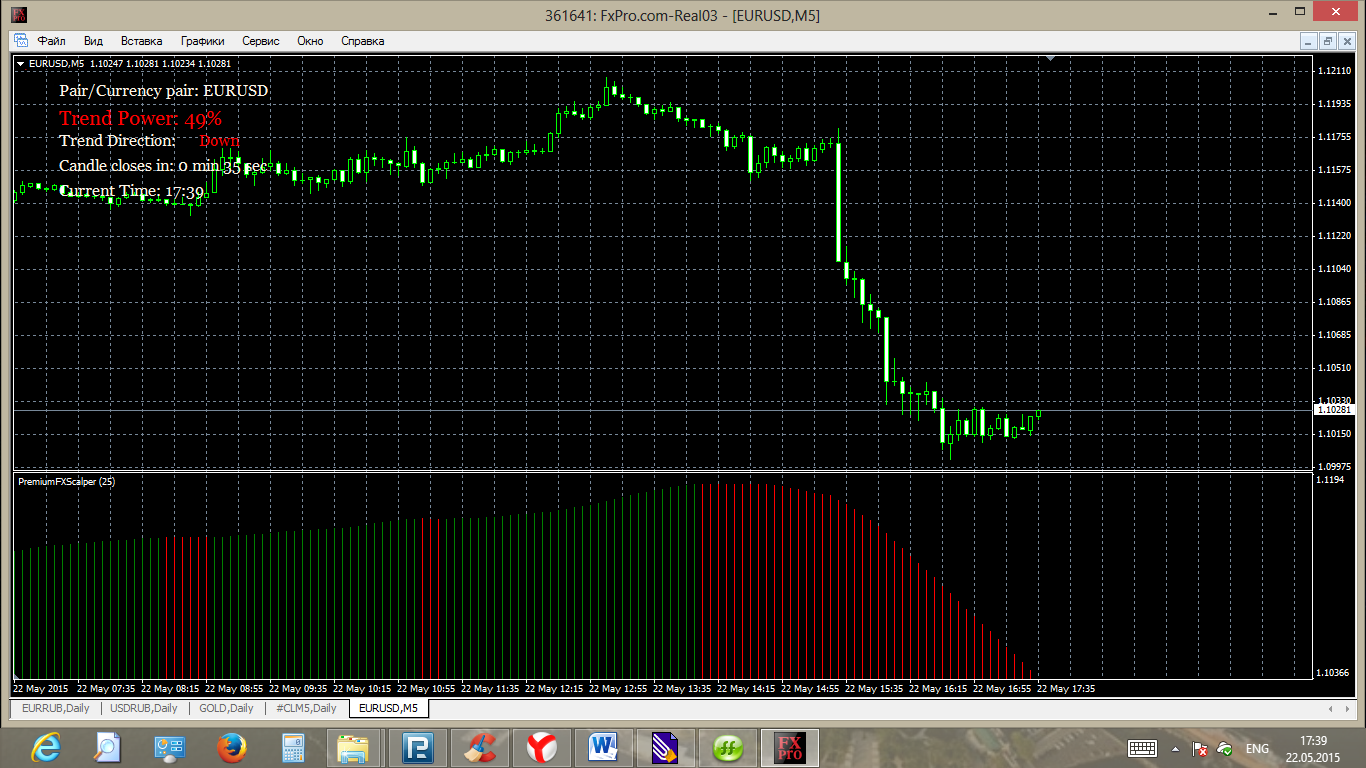This screenshot has width=1366, height=768.
Task: Expand the EURUSD,M5 chart dropdown triangle
Action: coord(21,63)
